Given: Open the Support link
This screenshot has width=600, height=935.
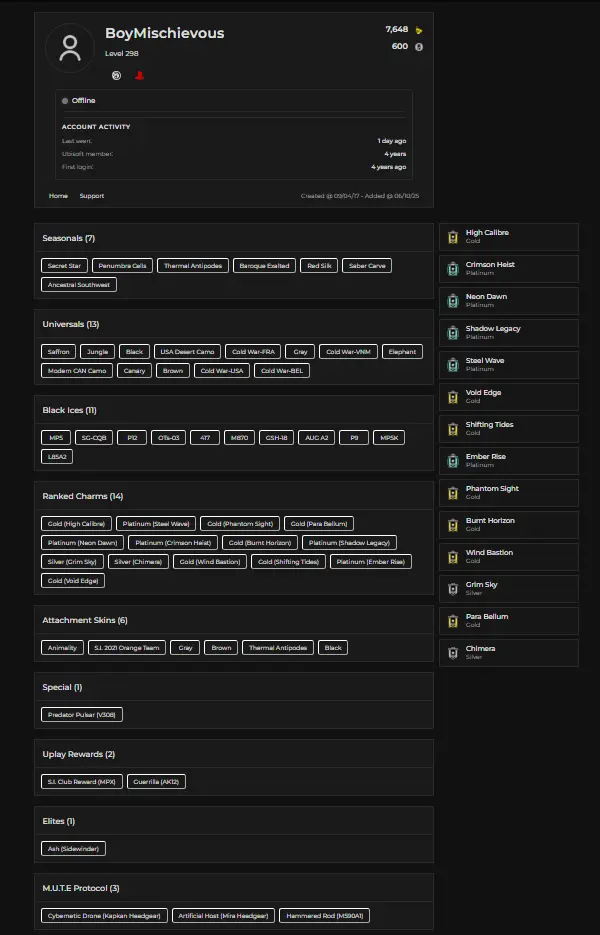Looking at the screenshot, I should [92, 196].
